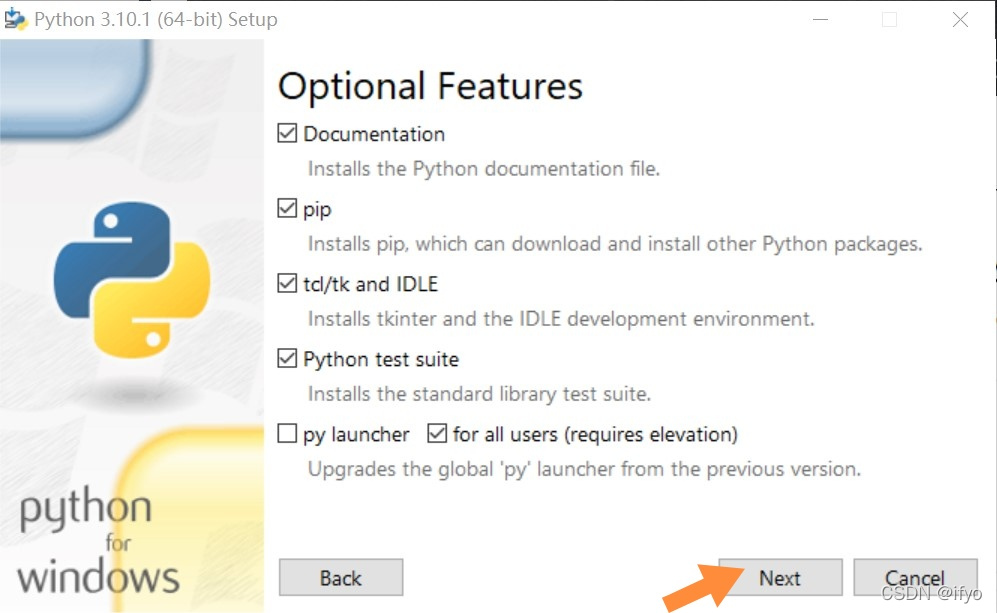Uncheck 'for all users (requires elevation)'
The width and height of the screenshot is (997, 613).
coord(437,432)
